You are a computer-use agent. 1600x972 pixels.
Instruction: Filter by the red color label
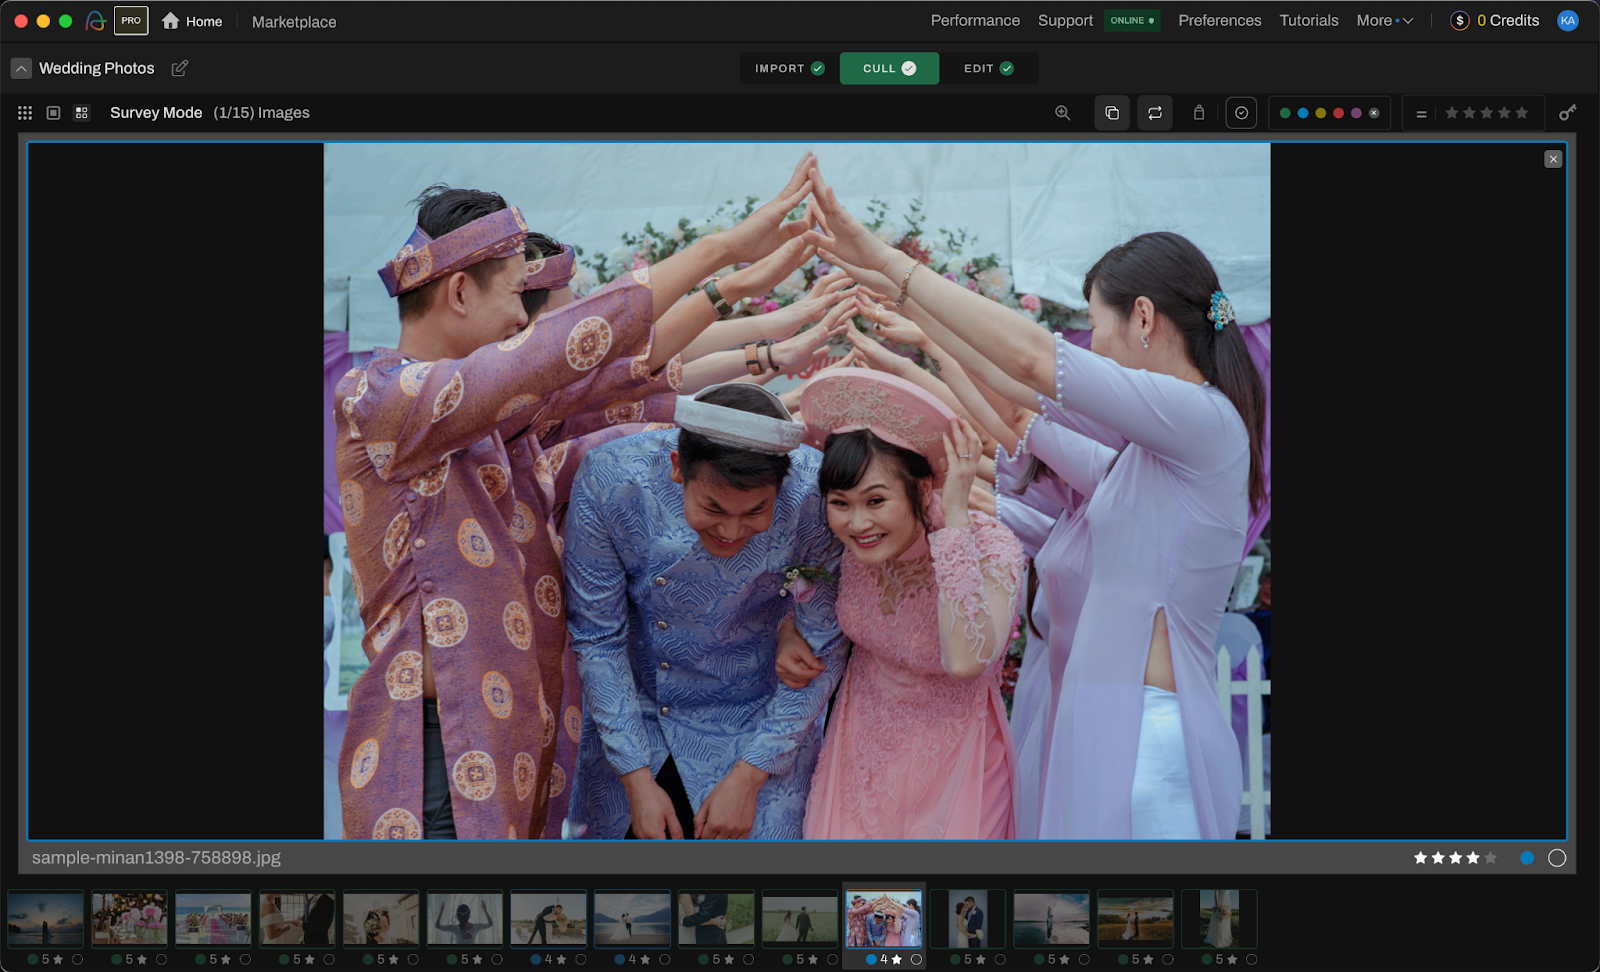point(1338,113)
